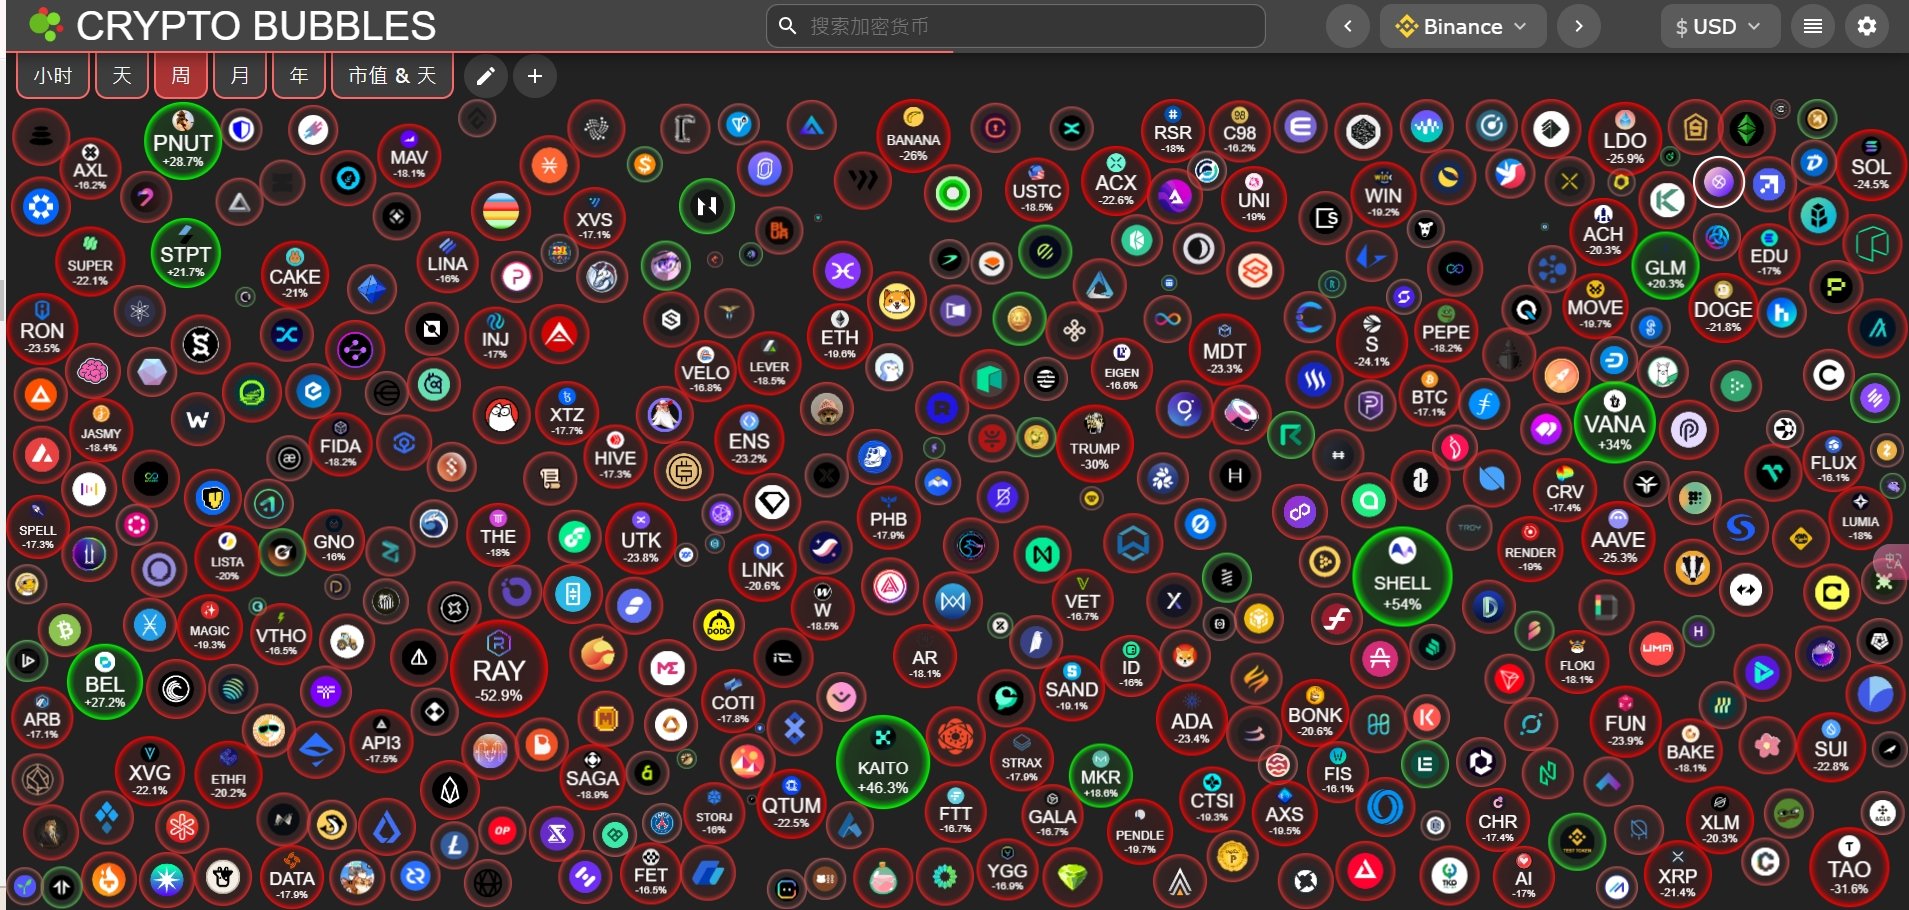Switch to the 天 (day) tab
The width and height of the screenshot is (1909, 910).
122,76
